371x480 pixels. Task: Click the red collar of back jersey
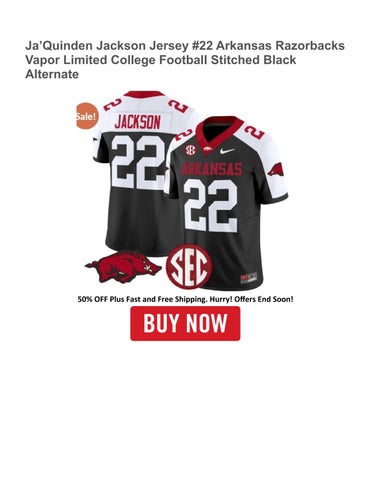point(144,94)
